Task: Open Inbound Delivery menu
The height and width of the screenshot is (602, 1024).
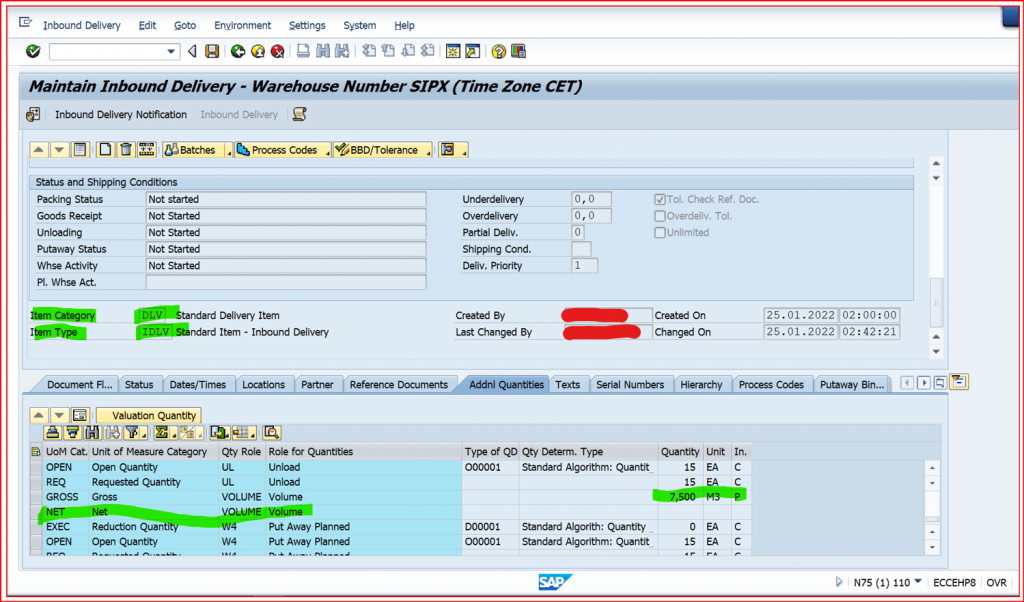Action: click(82, 25)
